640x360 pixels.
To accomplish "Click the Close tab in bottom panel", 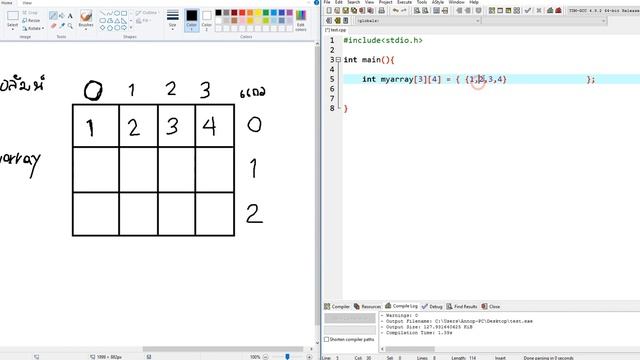I will pyautogui.click(x=491, y=306).
